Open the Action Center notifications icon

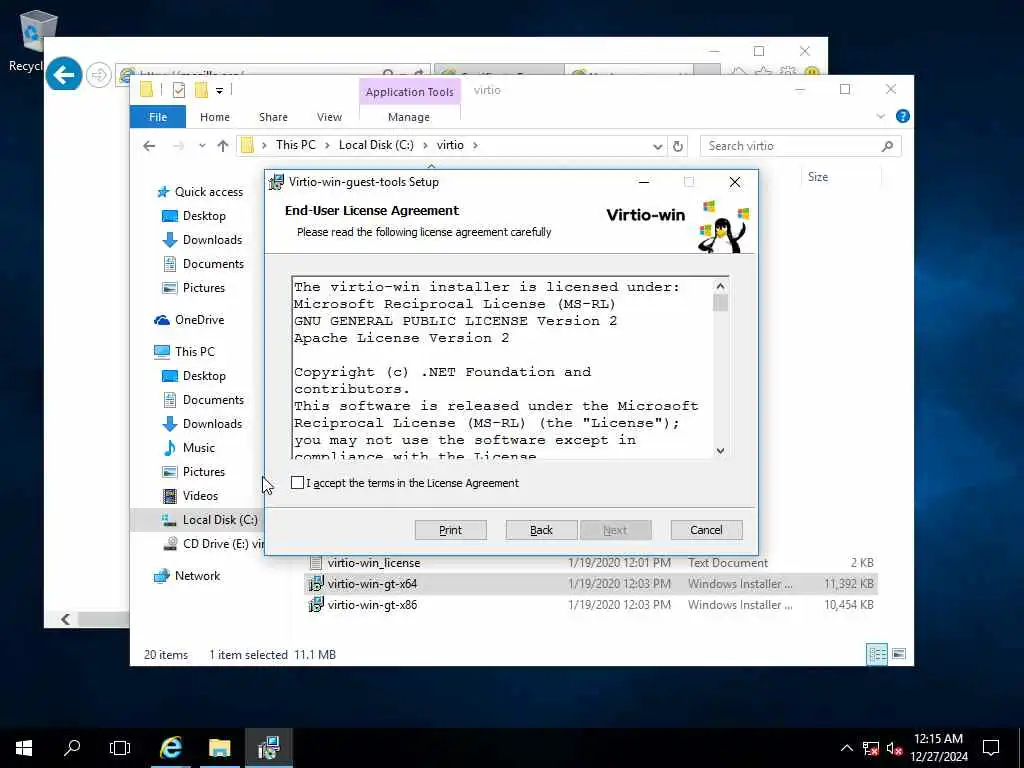tap(991, 748)
